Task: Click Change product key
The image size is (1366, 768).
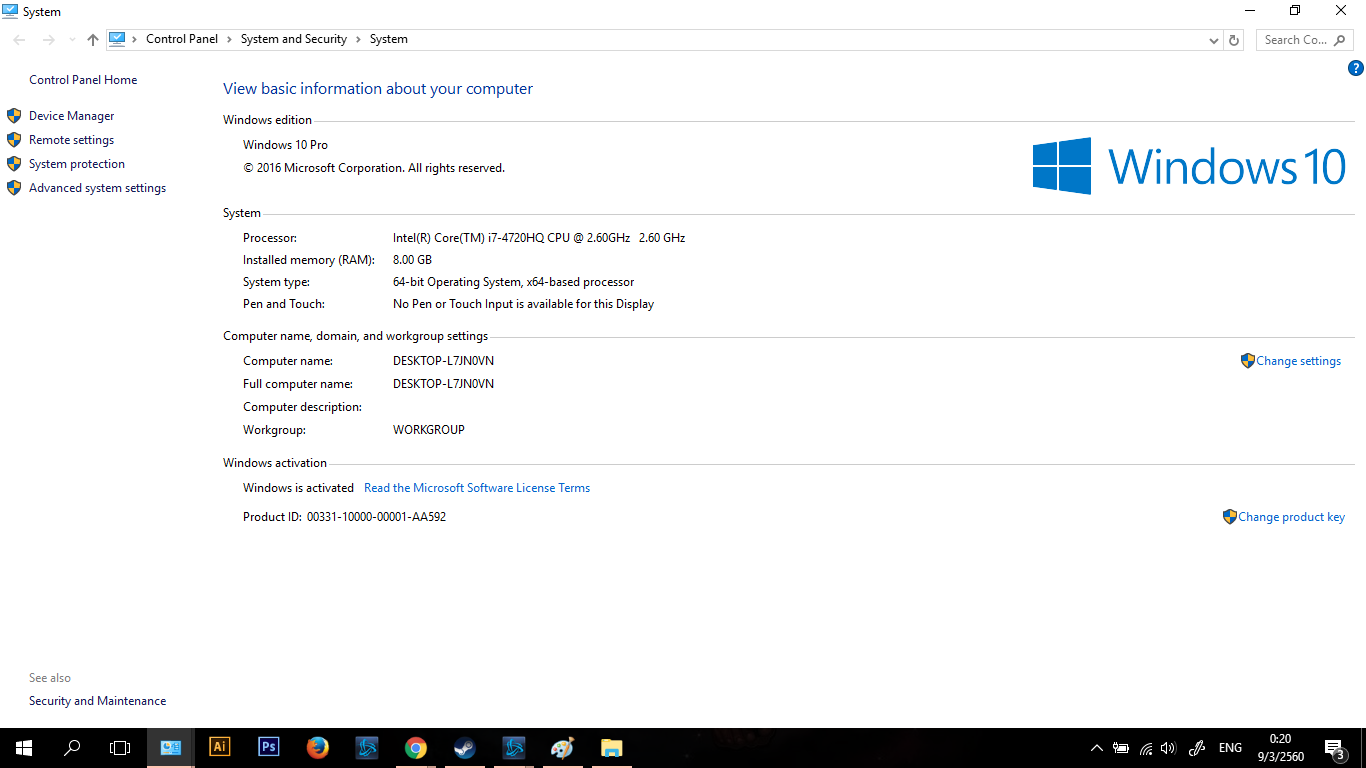Action: (1291, 517)
